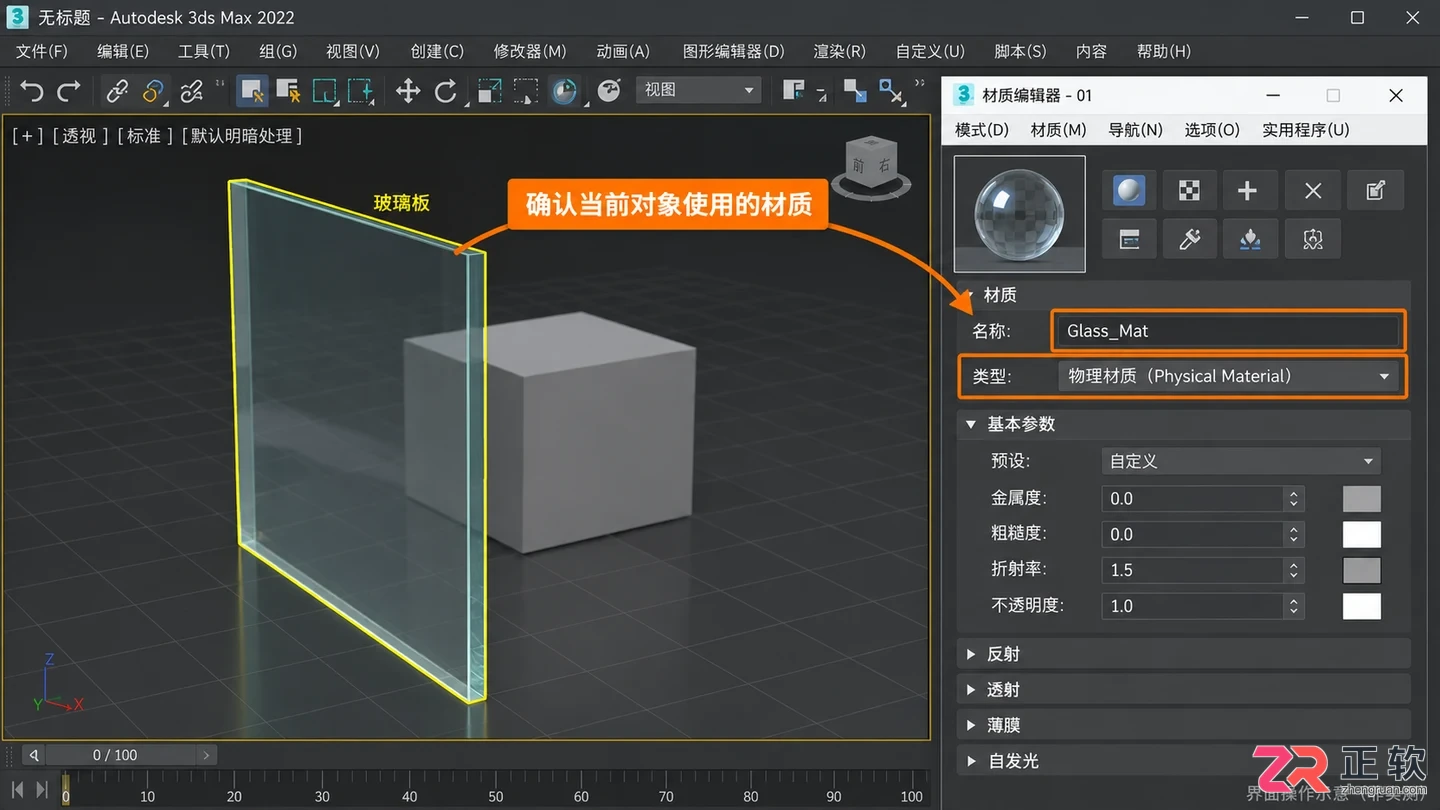Open 导航(N) menu in Material Editor
Viewport: 1440px width, 810px height.
pos(1135,130)
